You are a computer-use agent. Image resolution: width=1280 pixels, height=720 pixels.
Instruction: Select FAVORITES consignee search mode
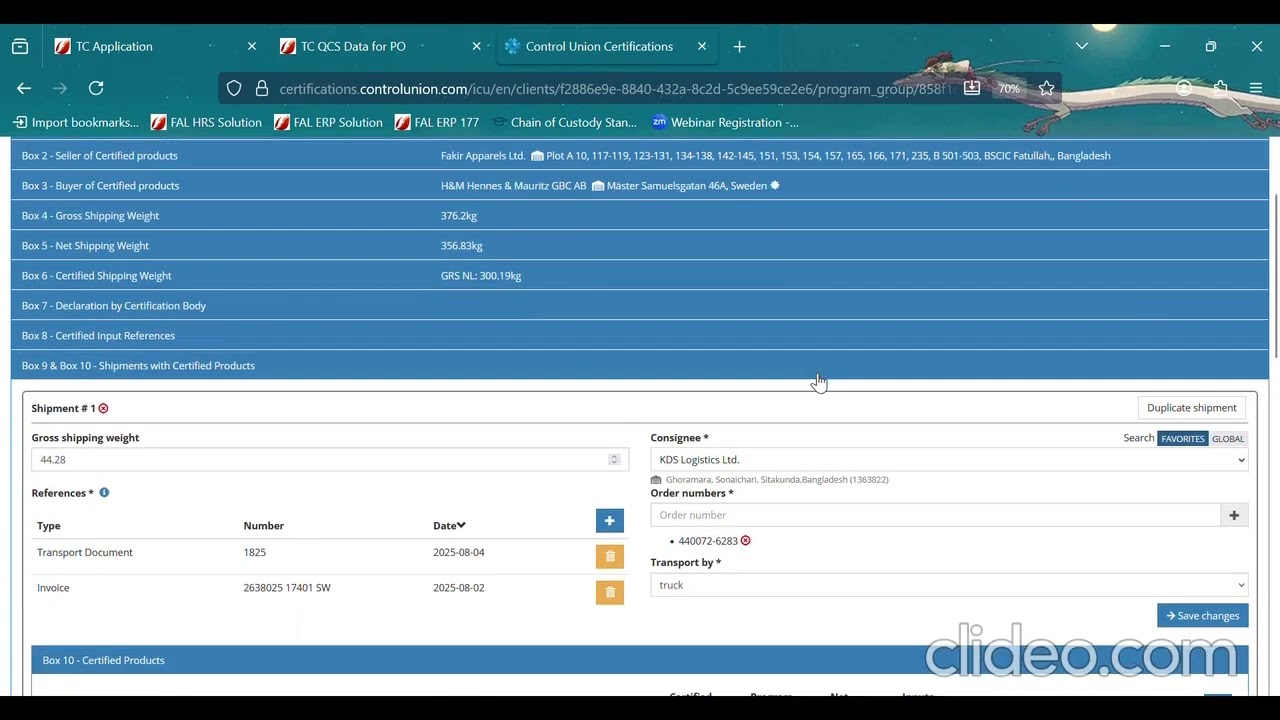click(1182, 438)
